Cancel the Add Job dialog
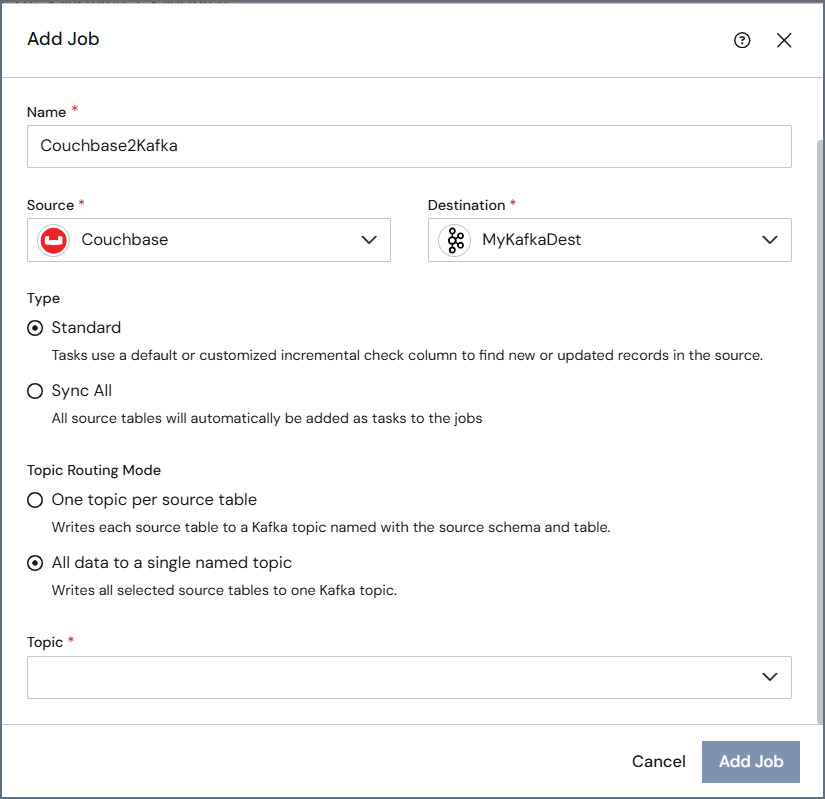 tap(659, 762)
